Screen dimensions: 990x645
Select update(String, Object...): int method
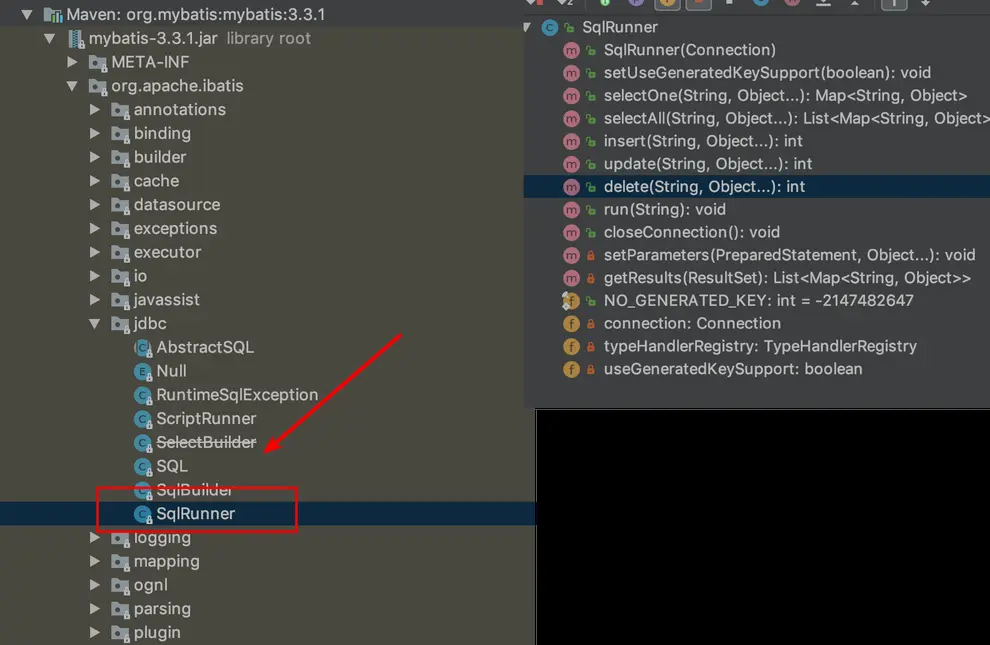708,163
